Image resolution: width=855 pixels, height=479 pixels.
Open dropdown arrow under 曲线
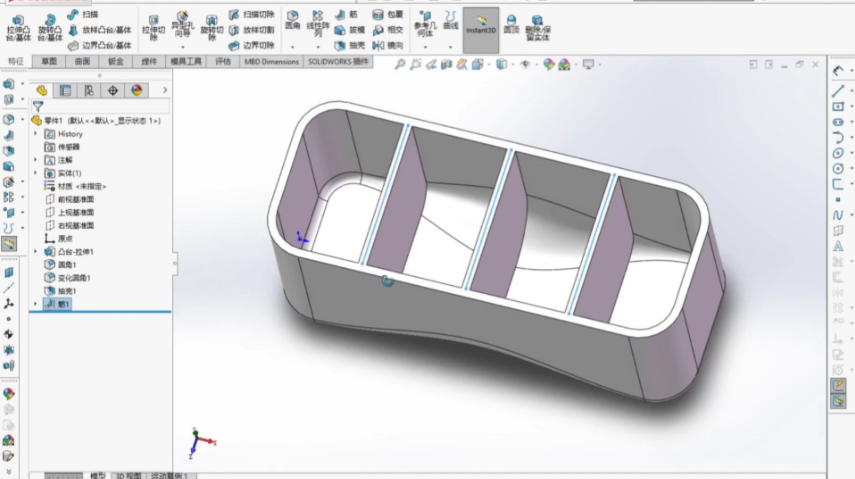450,47
